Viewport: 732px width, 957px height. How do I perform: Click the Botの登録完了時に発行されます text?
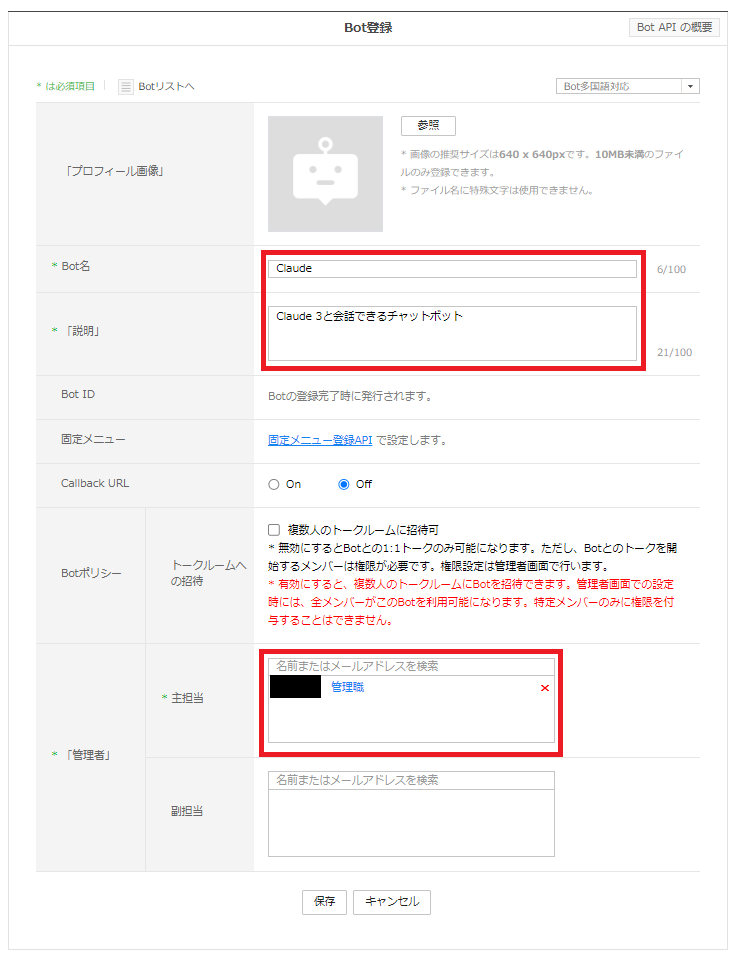tap(350, 396)
